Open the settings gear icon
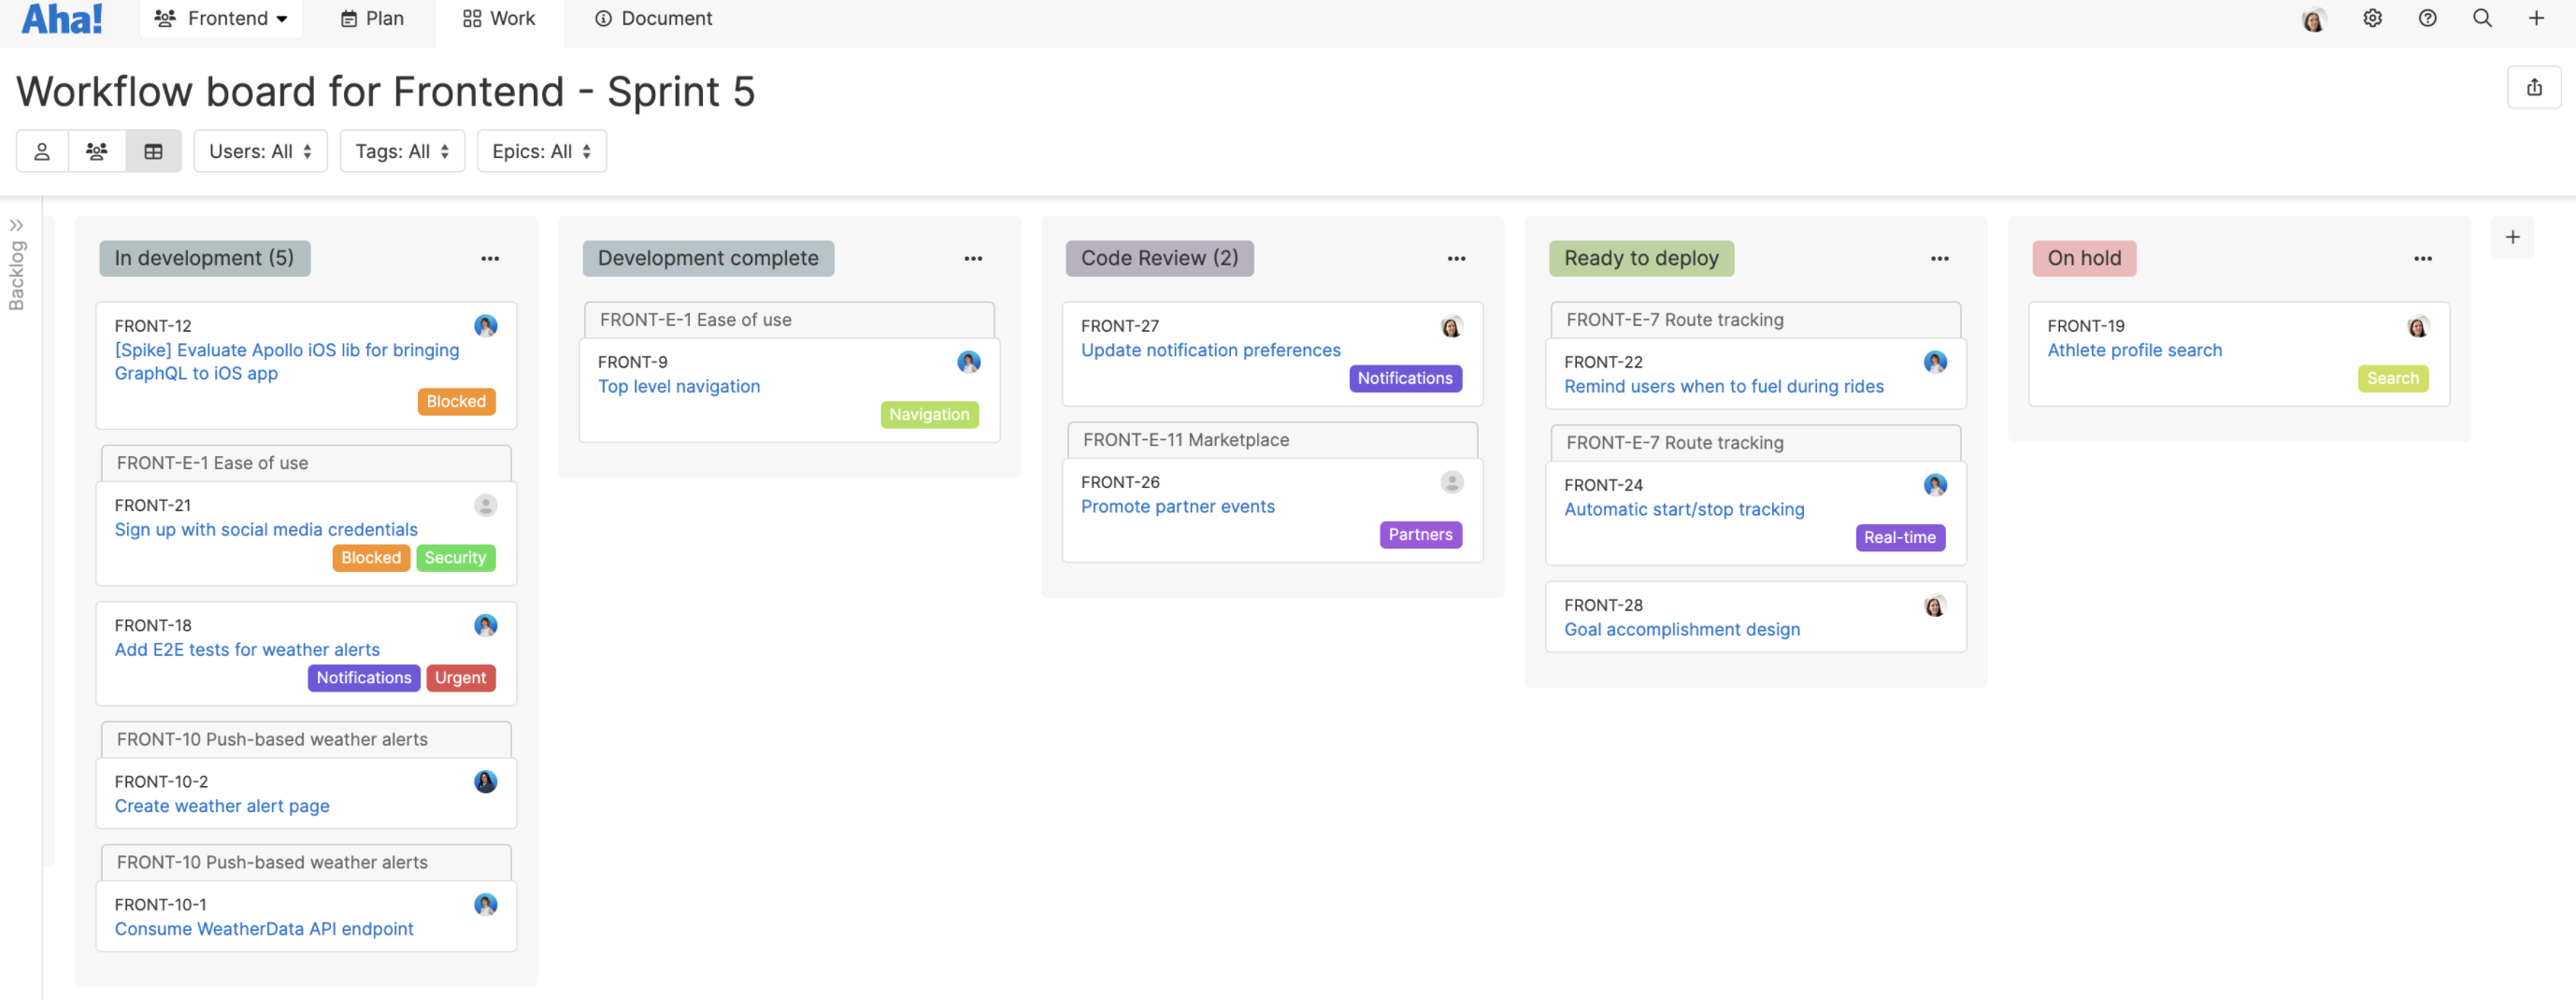2576x1000 pixels. (x=2372, y=18)
